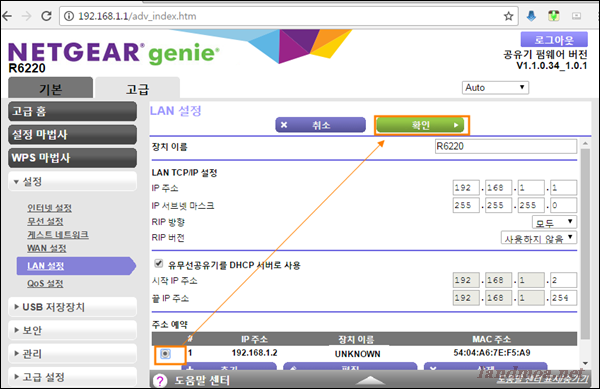
Task: Expand the 고급 설정 section
Action: [72, 377]
